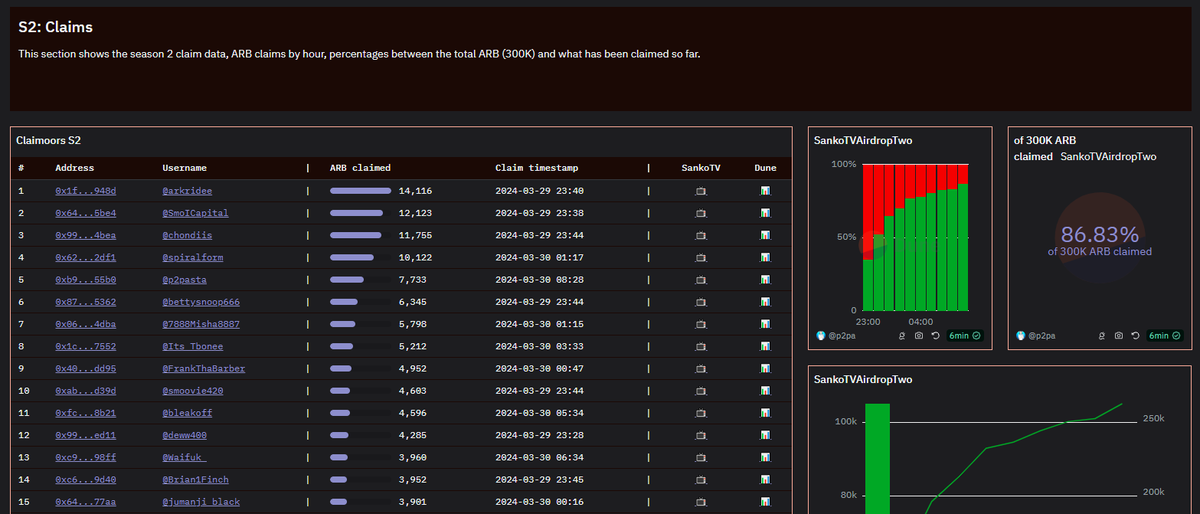Open the SankoTVAirdropTwo bar chart title
The height and width of the screenshot is (514, 1200).
[x=863, y=141]
